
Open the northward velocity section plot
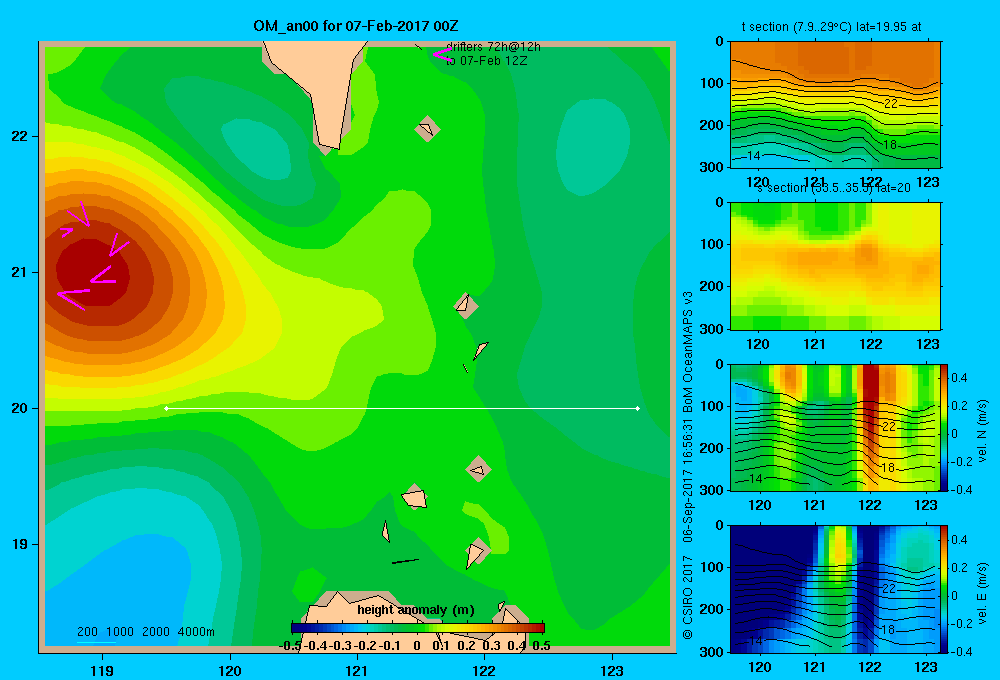pos(835,427)
